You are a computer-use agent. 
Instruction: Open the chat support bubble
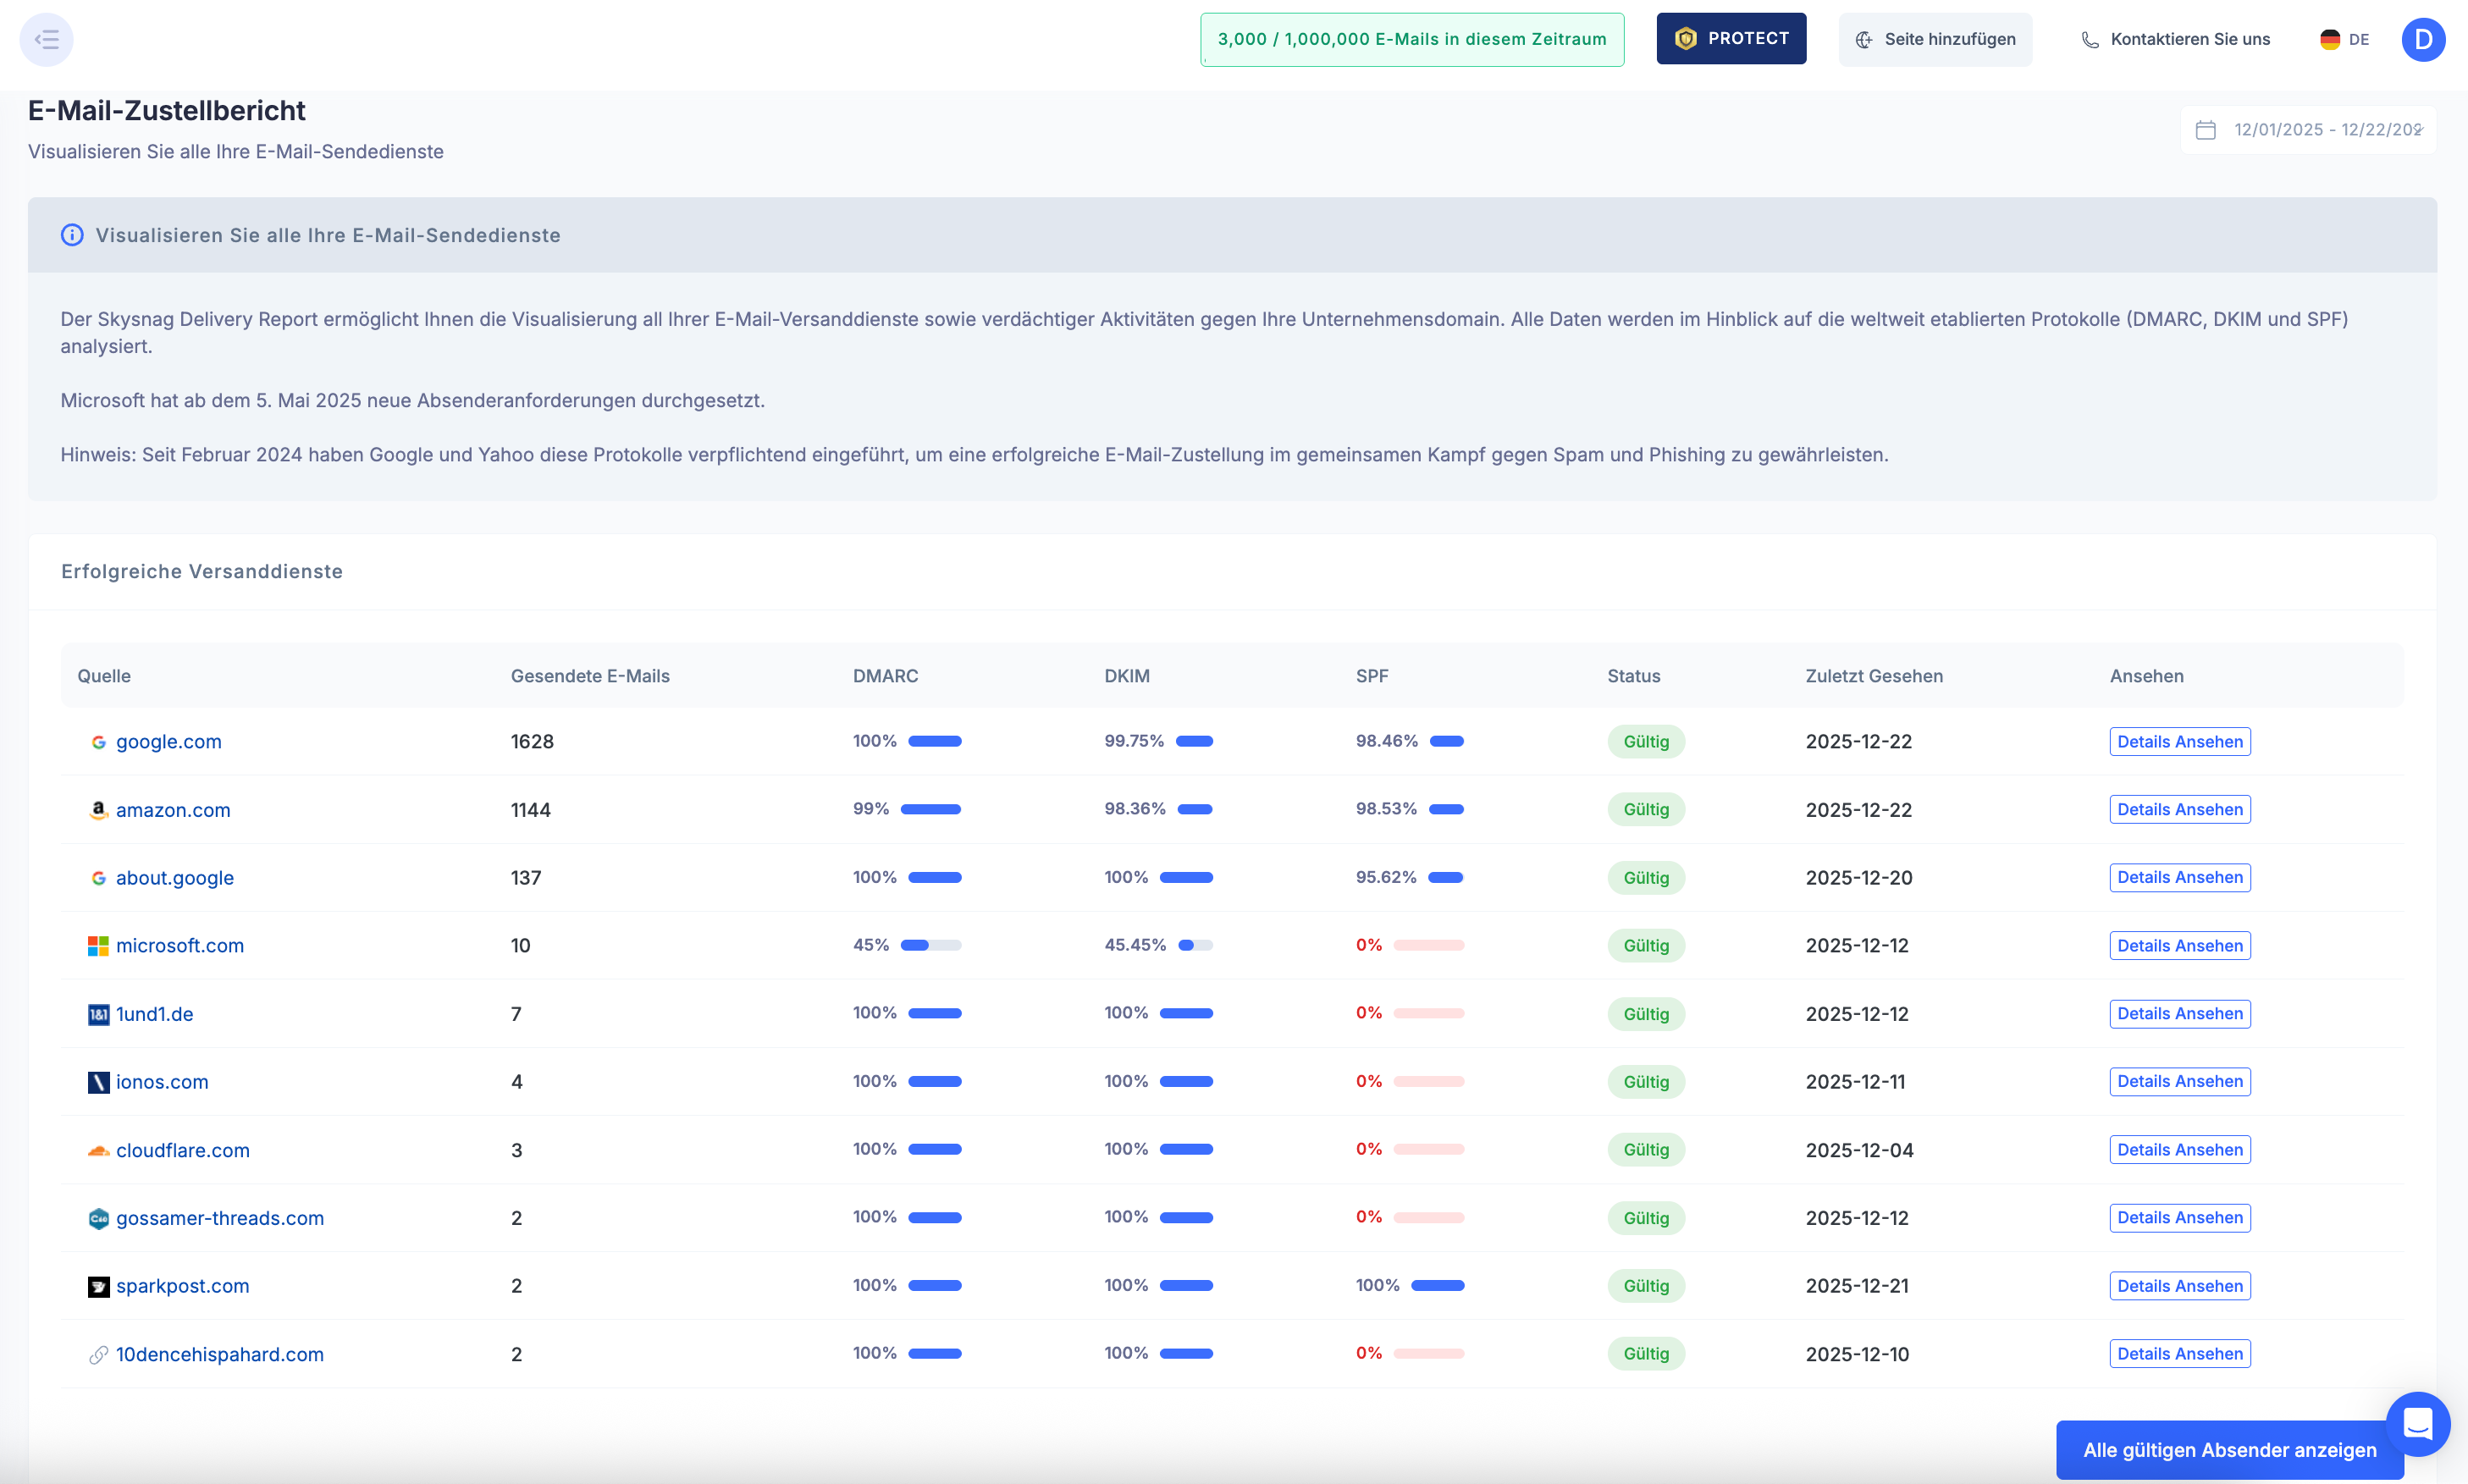coord(2417,1423)
